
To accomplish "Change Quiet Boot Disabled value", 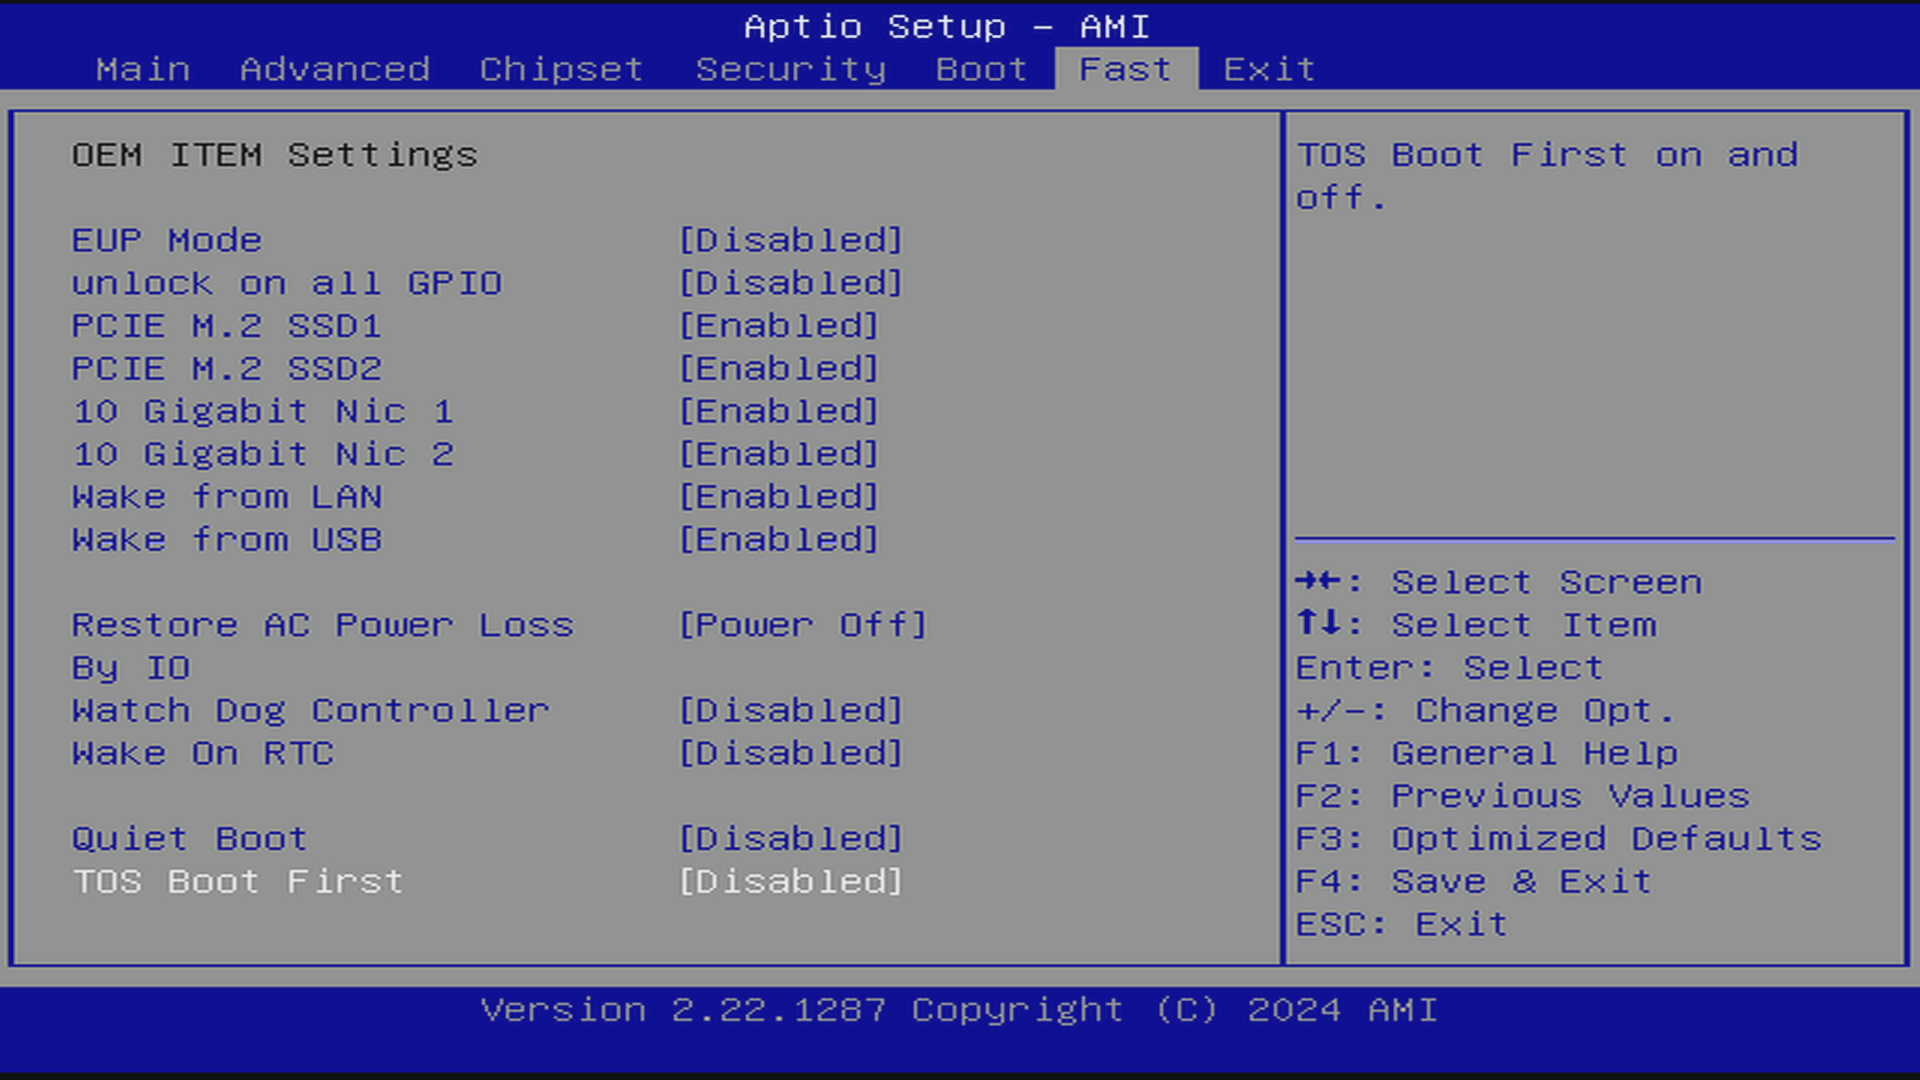I will pos(791,839).
